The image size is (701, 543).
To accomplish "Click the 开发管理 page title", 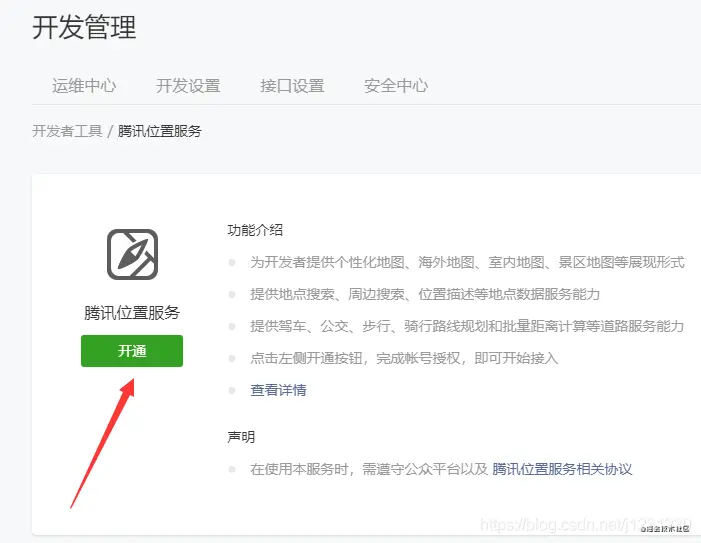I will (84, 27).
